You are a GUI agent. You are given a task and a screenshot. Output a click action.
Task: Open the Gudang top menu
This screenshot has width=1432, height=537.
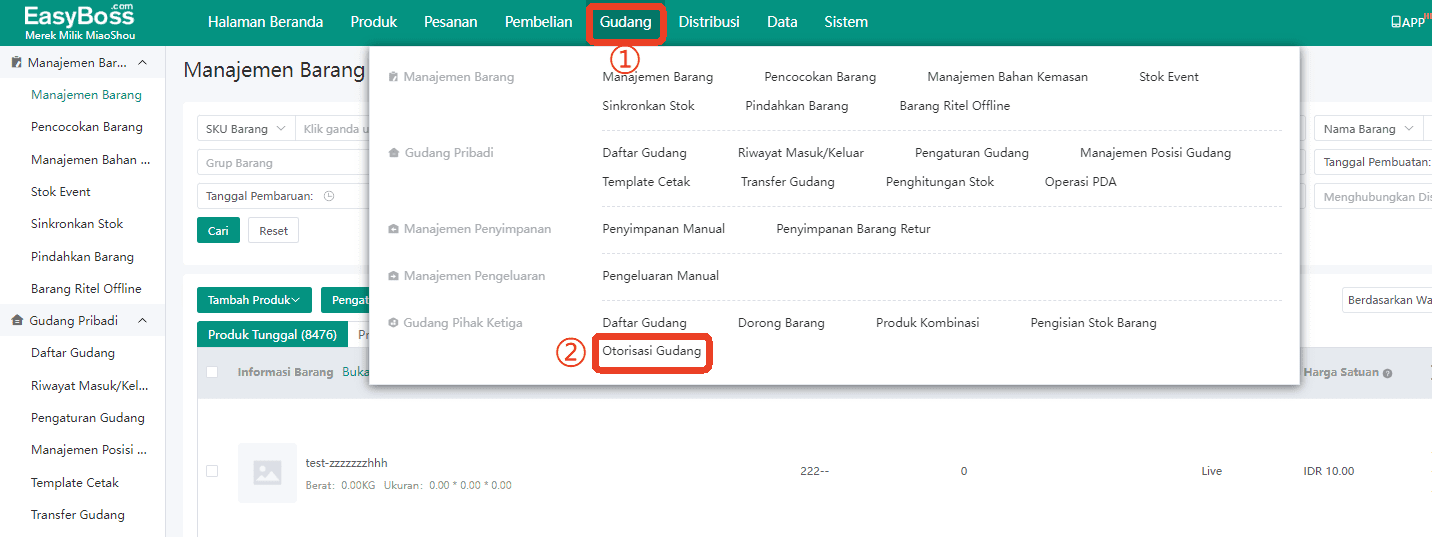tap(625, 22)
